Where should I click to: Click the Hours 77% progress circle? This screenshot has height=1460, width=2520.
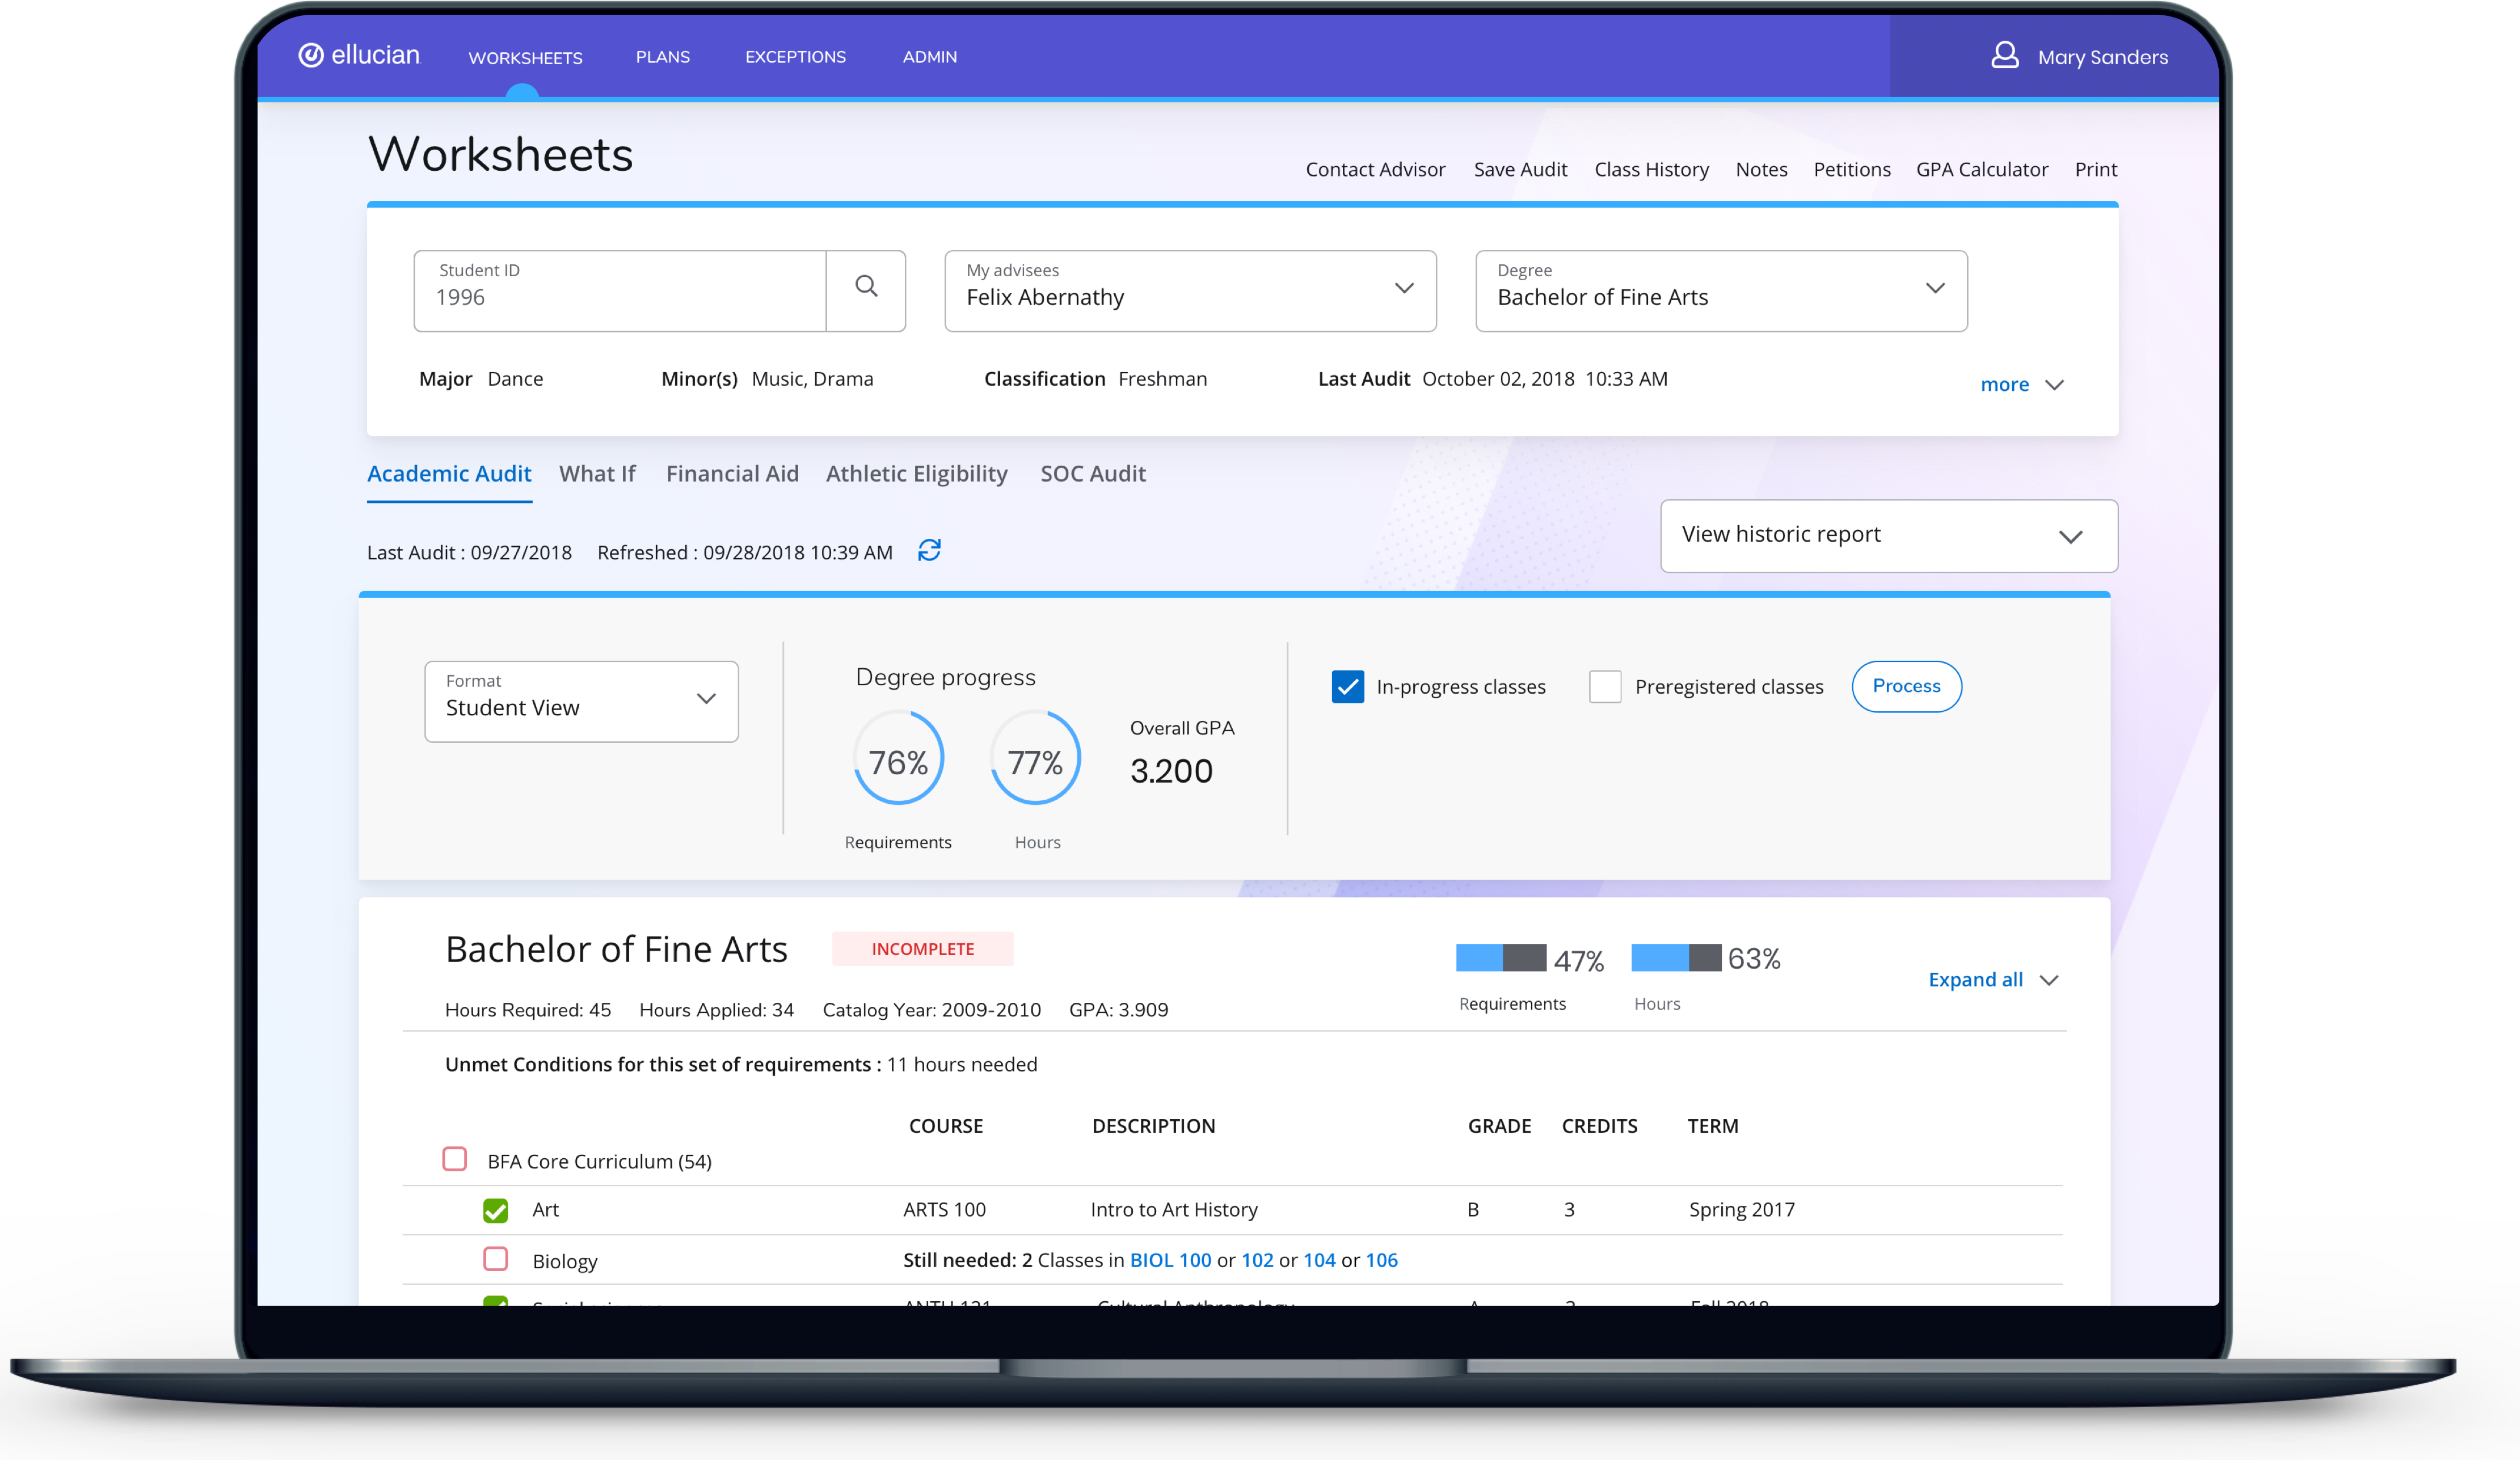point(1035,758)
